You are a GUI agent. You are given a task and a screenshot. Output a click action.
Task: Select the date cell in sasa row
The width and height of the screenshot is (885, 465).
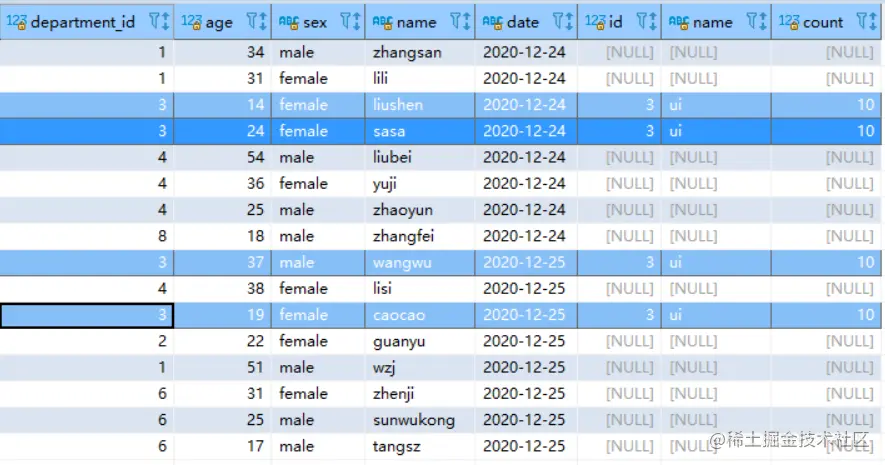click(526, 131)
